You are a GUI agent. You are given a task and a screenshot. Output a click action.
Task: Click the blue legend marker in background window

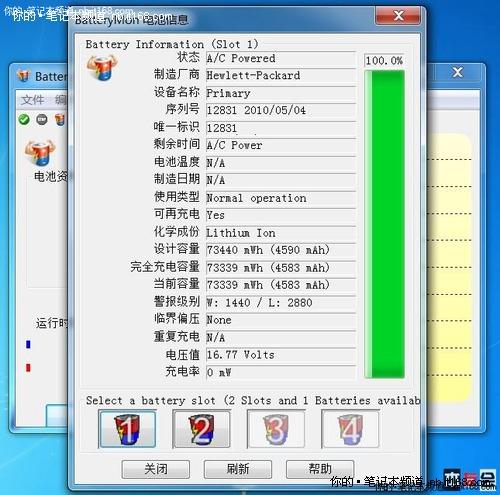coord(28,344)
